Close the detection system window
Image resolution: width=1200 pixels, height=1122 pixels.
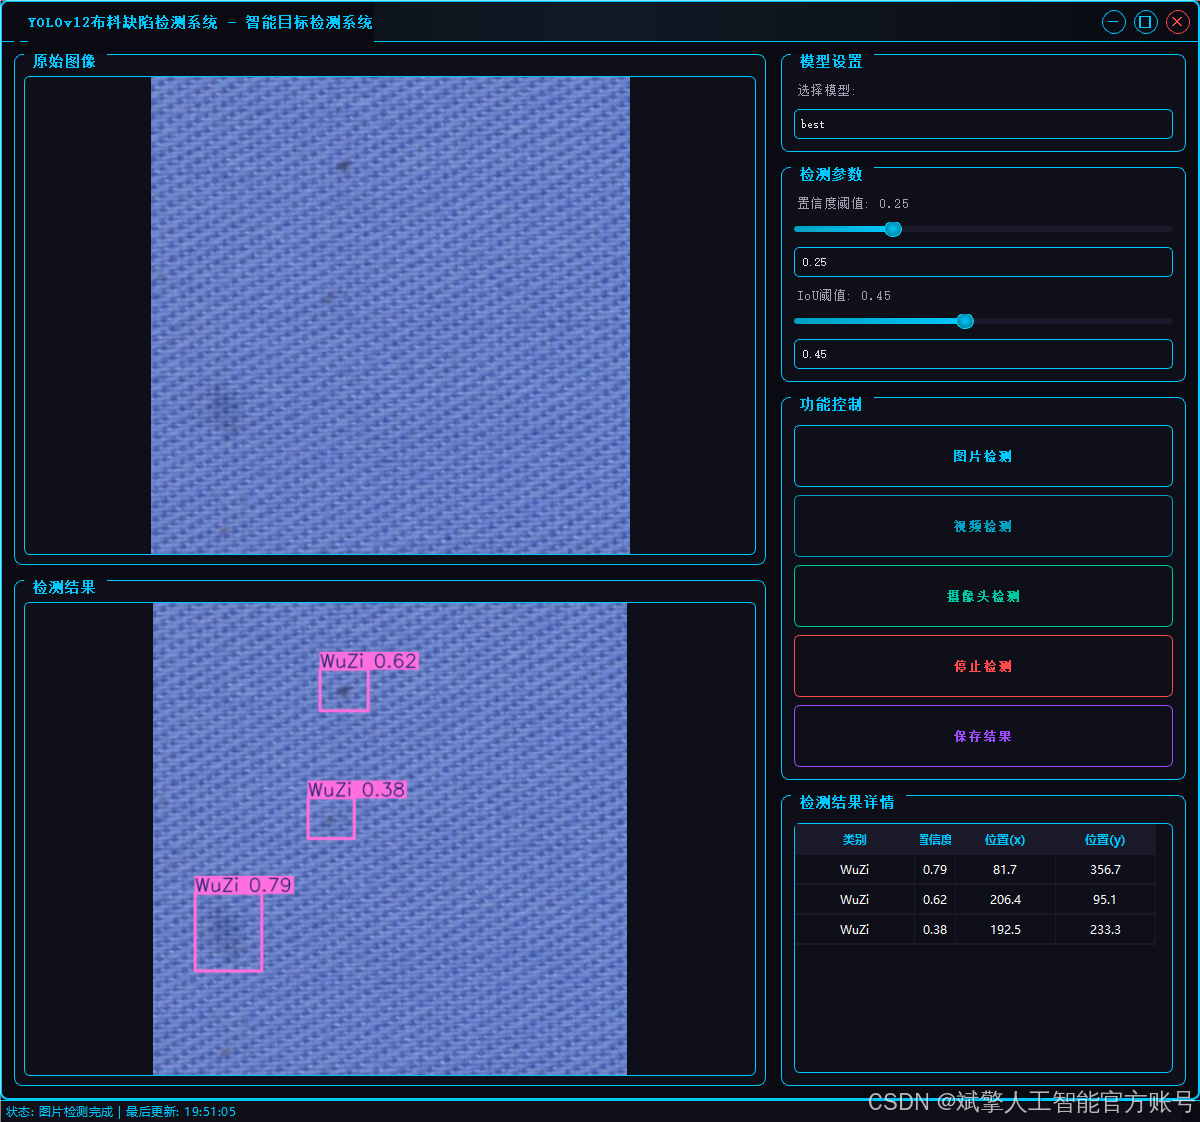pos(1177,22)
